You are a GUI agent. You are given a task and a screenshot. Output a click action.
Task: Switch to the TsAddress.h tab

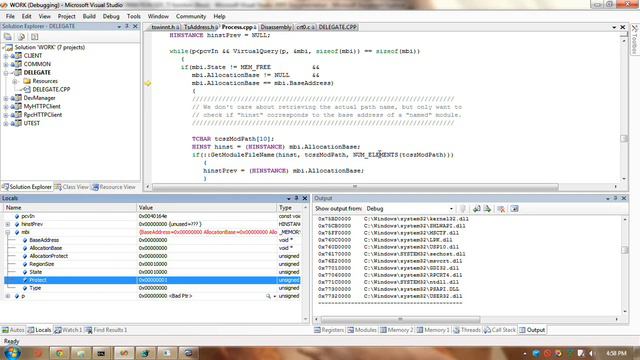pos(199,27)
